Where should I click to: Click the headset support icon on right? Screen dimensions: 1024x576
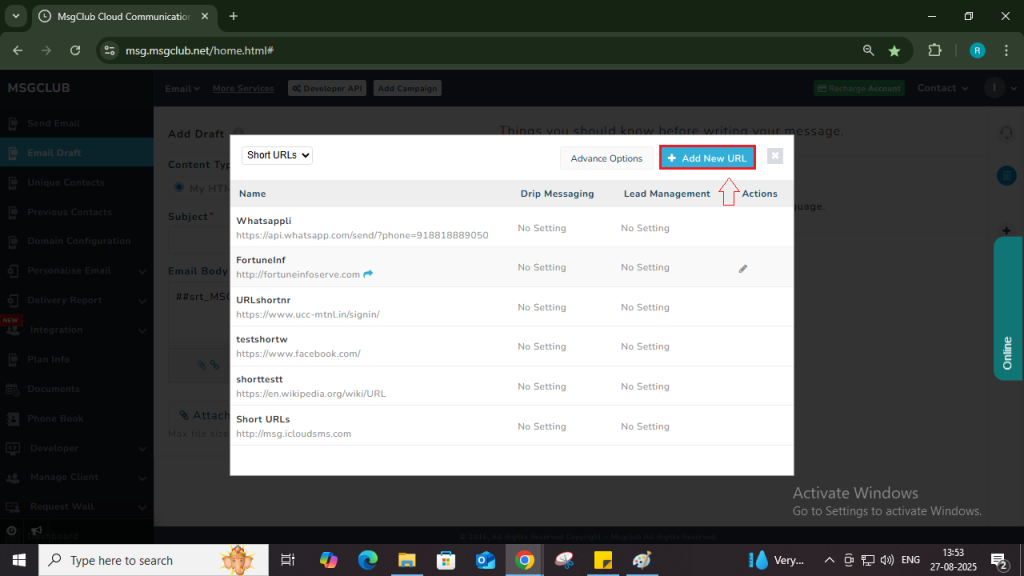tap(1006, 133)
